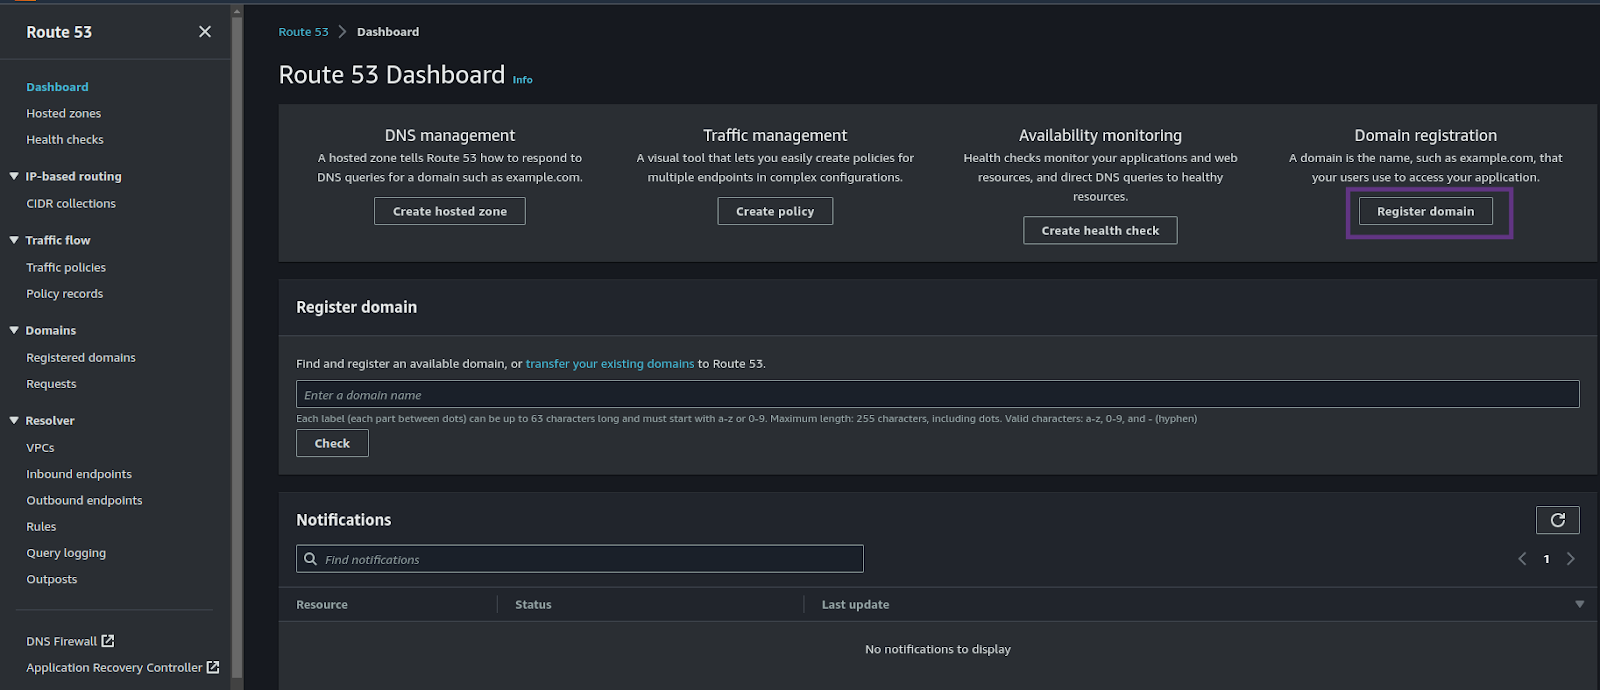Click external link icon beside Application Recovery Controller
This screenshot has height=690, width=1600.
click(213, 667)
